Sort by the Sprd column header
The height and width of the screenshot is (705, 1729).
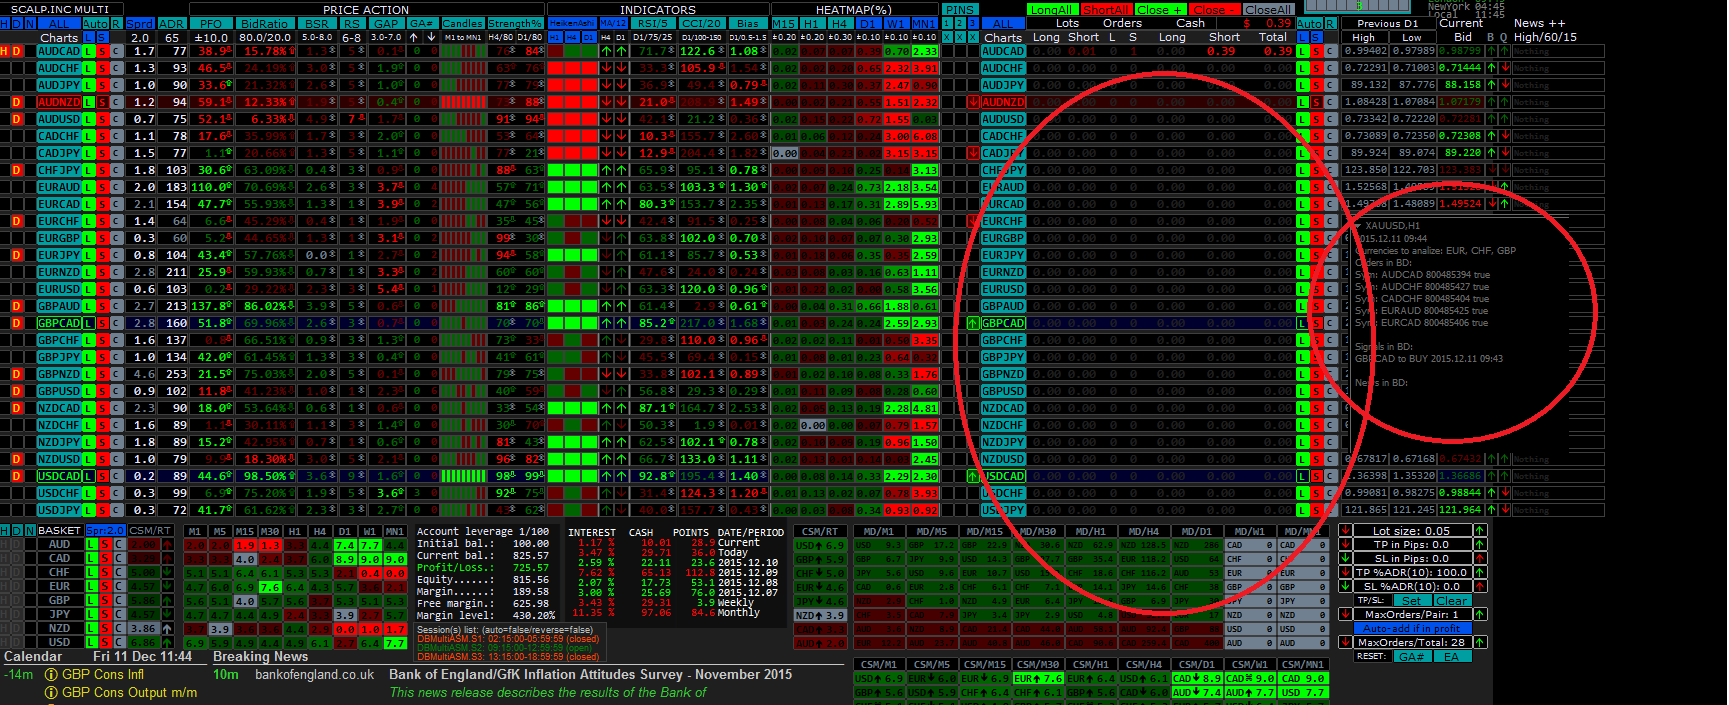140,23
